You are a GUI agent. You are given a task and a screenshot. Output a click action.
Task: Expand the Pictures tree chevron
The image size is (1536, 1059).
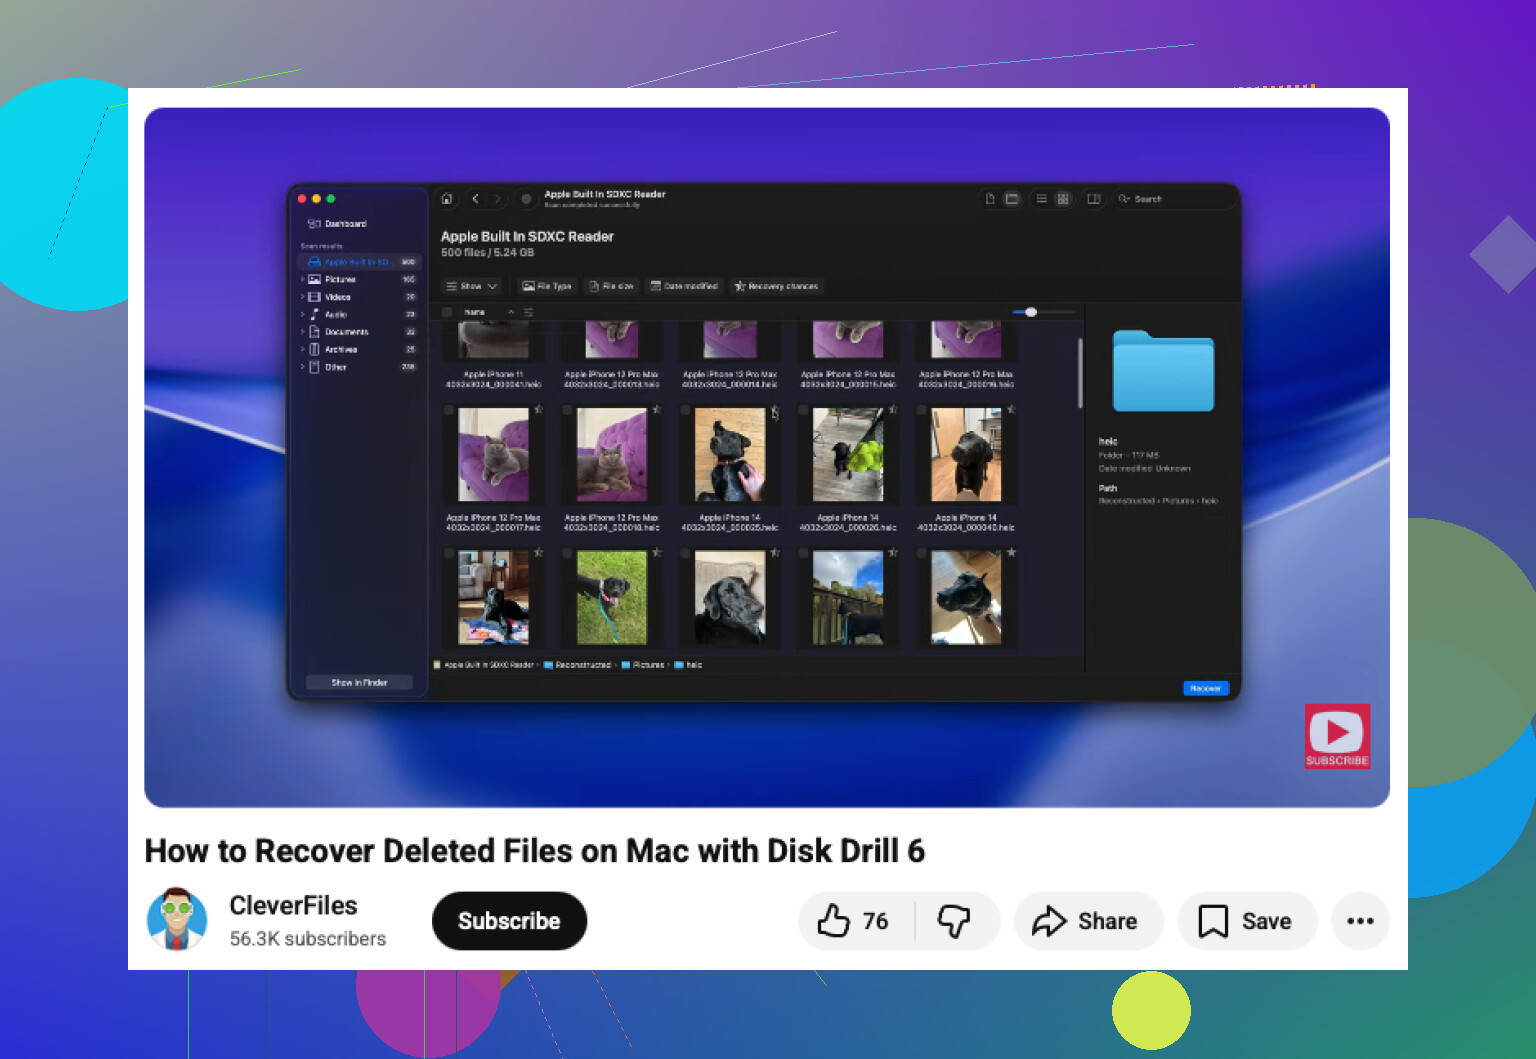point(302,280)
